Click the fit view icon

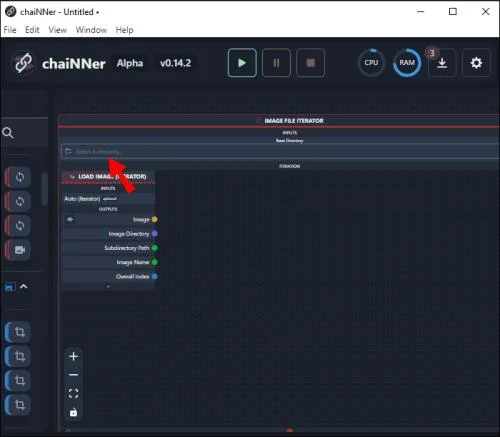(x=73, y=393)
